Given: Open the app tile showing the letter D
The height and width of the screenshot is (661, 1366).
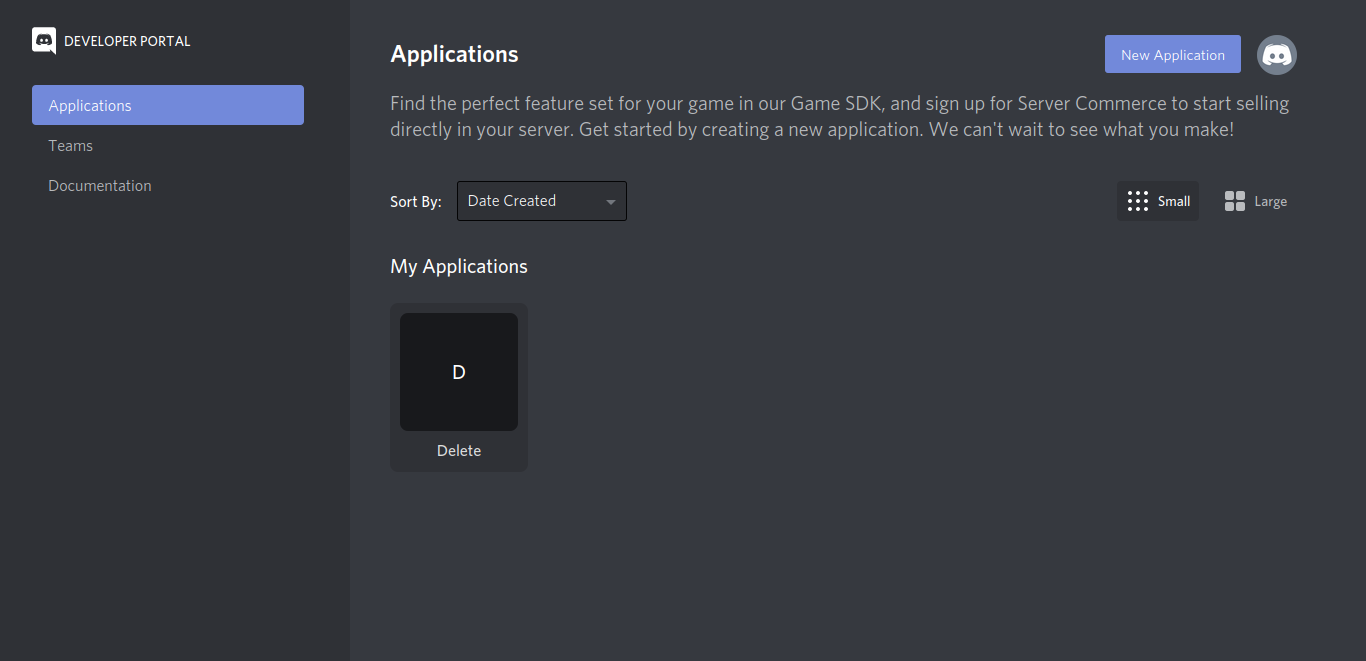Looking at the screenshot, I should (x=459, y=372).
